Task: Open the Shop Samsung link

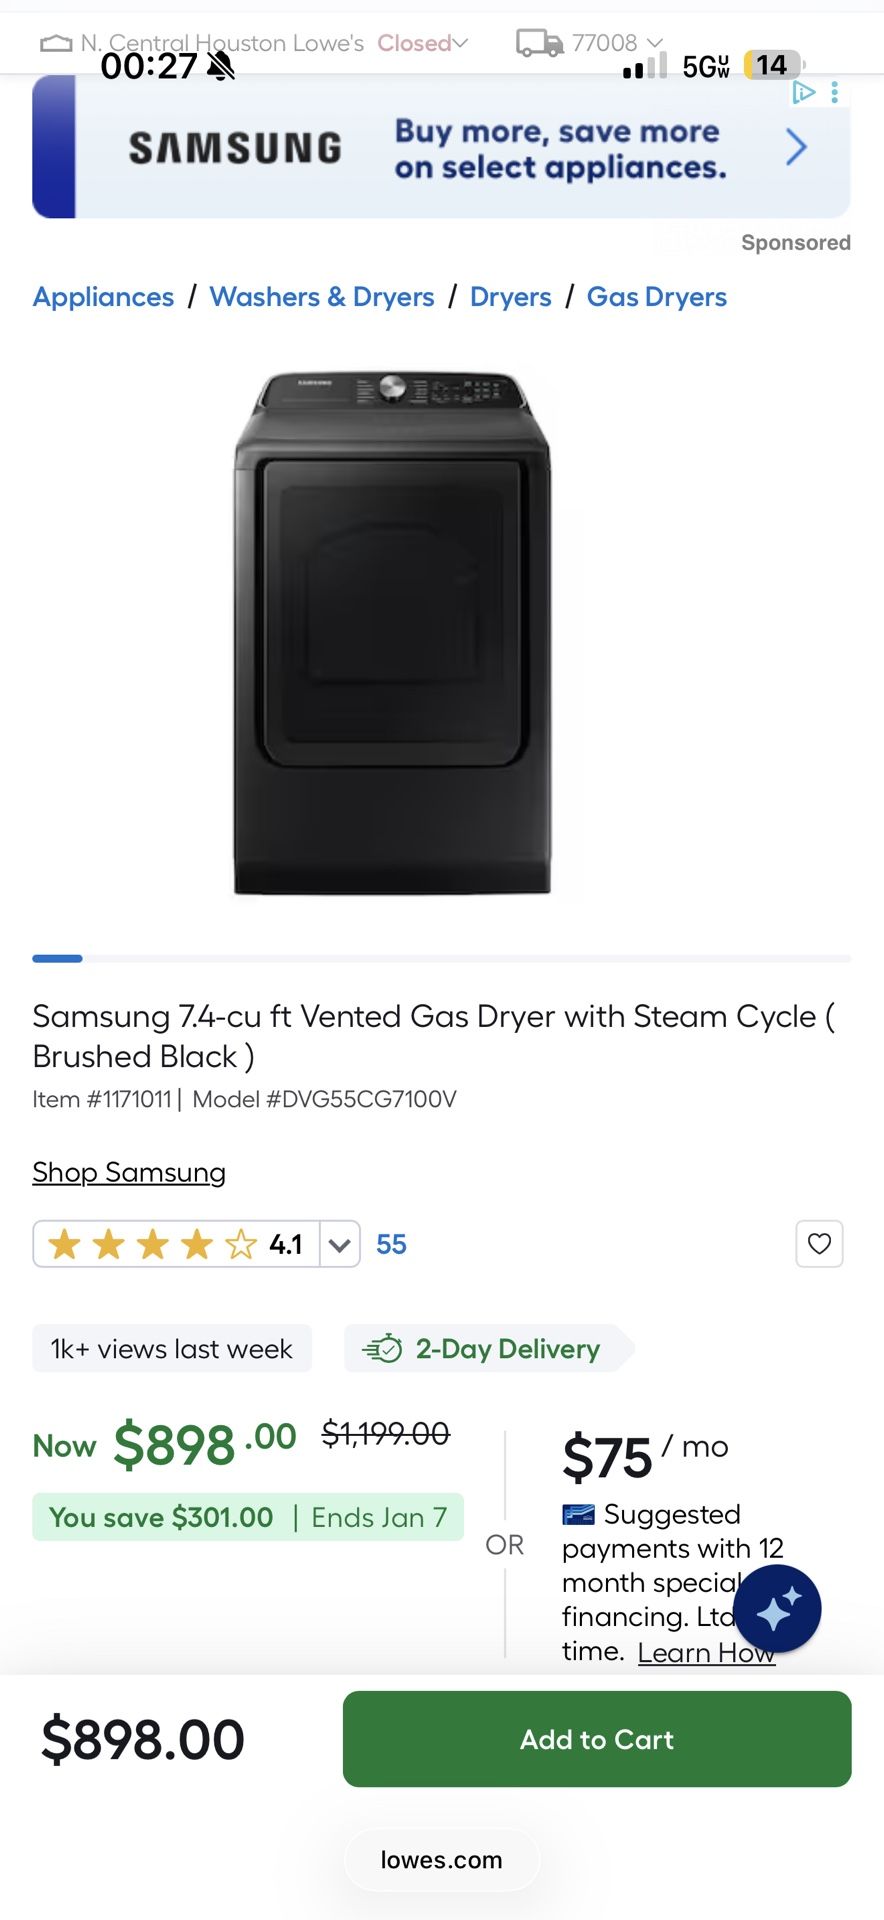Action: 129,1172
